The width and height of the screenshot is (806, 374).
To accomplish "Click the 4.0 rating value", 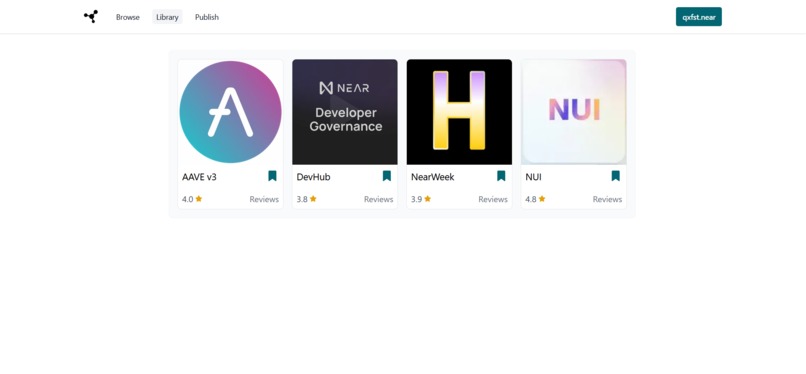I will (x=188, y=199).
